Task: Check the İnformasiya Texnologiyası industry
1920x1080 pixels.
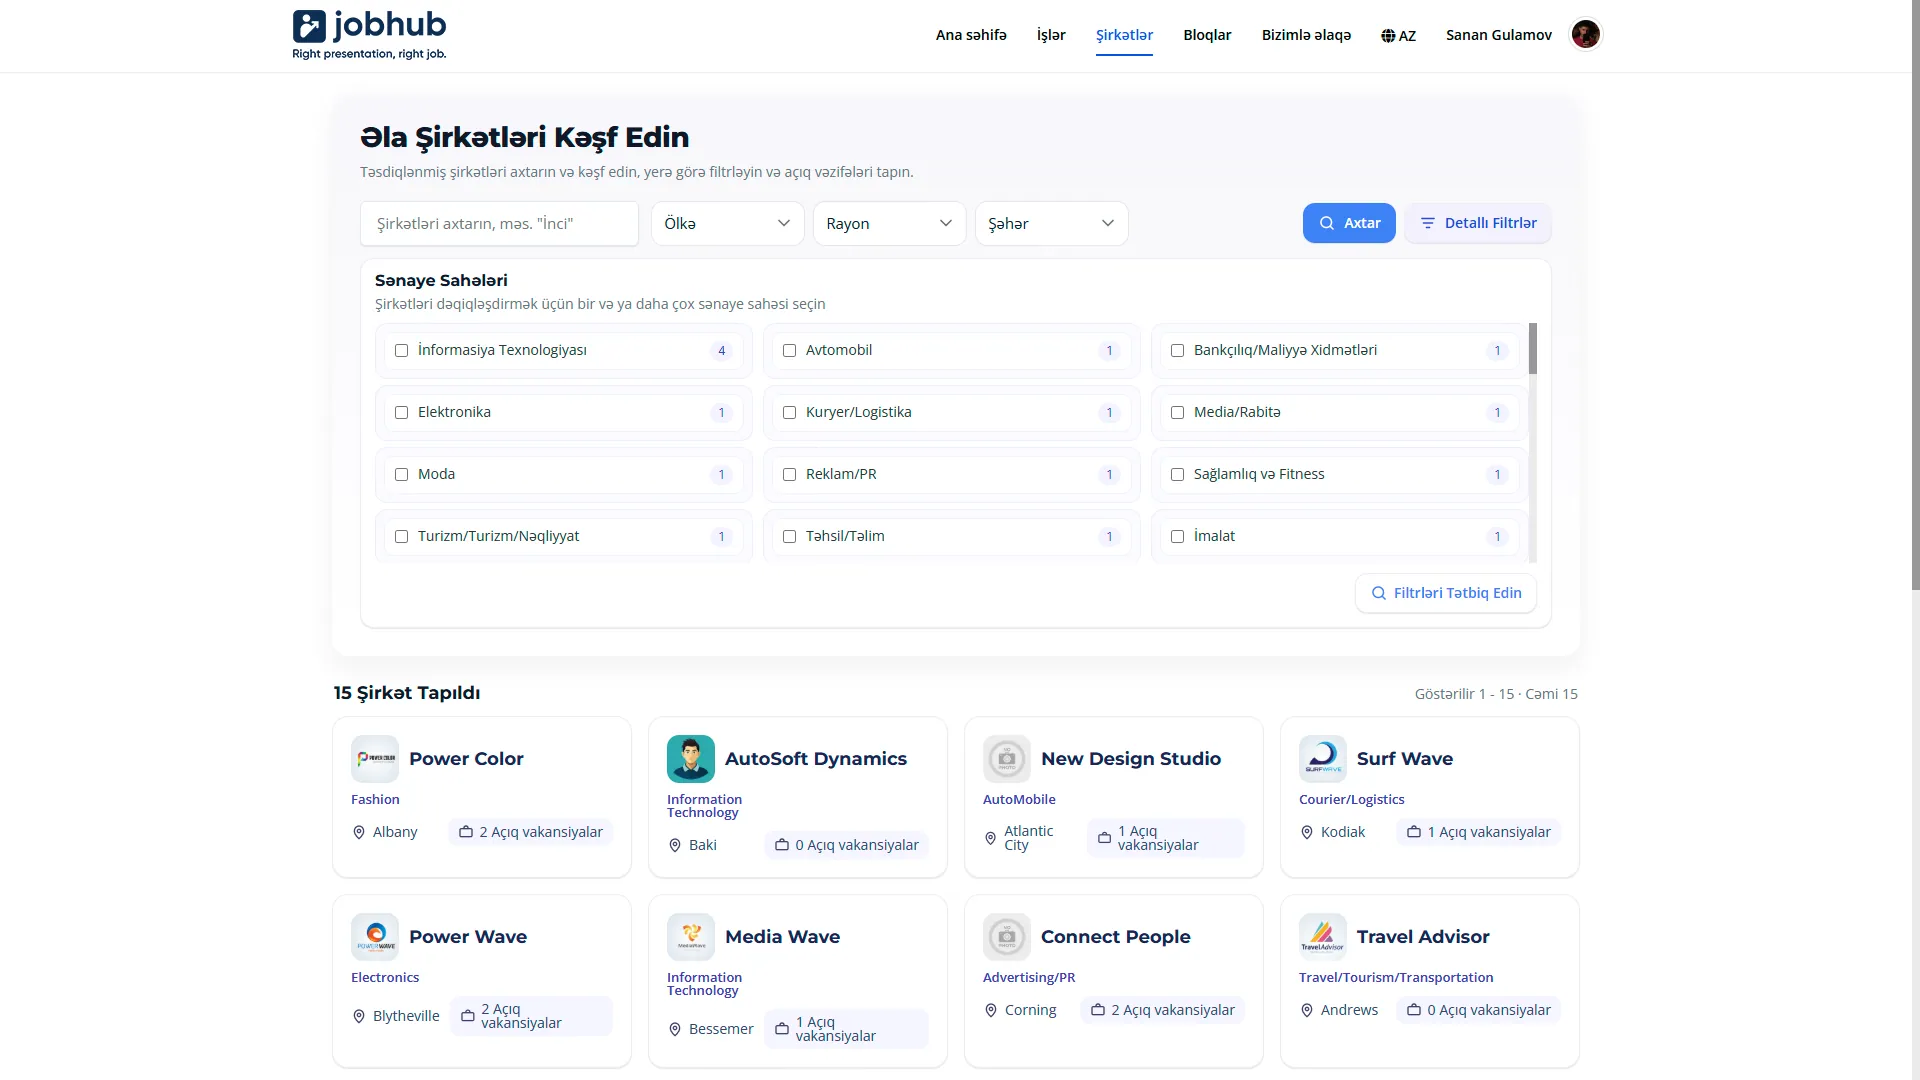Action: point(401,351)
